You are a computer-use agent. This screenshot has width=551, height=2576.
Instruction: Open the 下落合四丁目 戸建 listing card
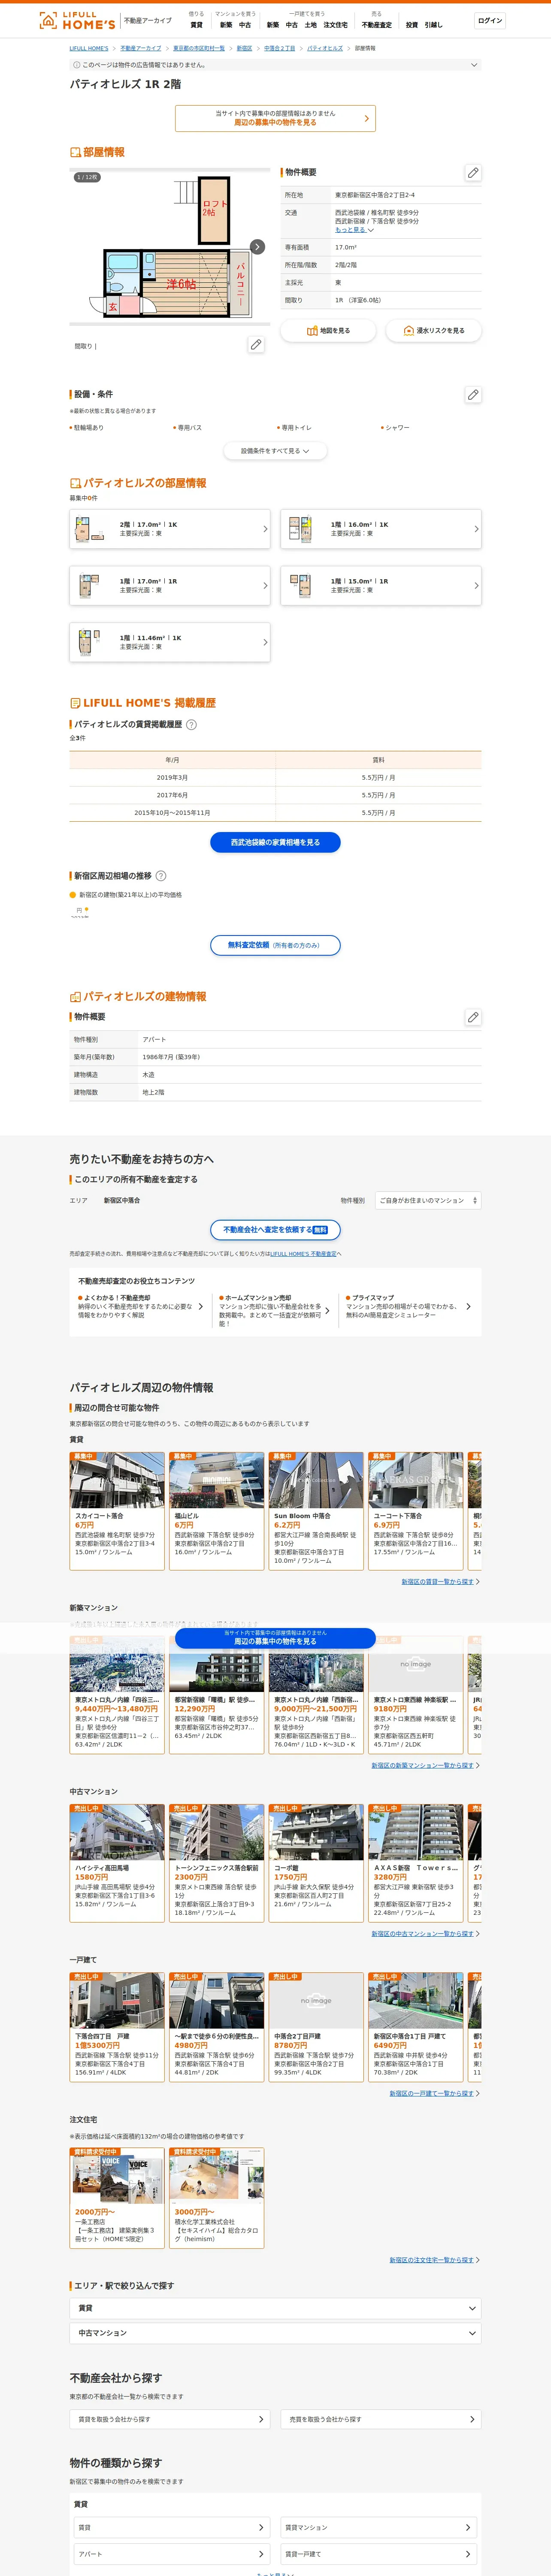(117, 2027)
